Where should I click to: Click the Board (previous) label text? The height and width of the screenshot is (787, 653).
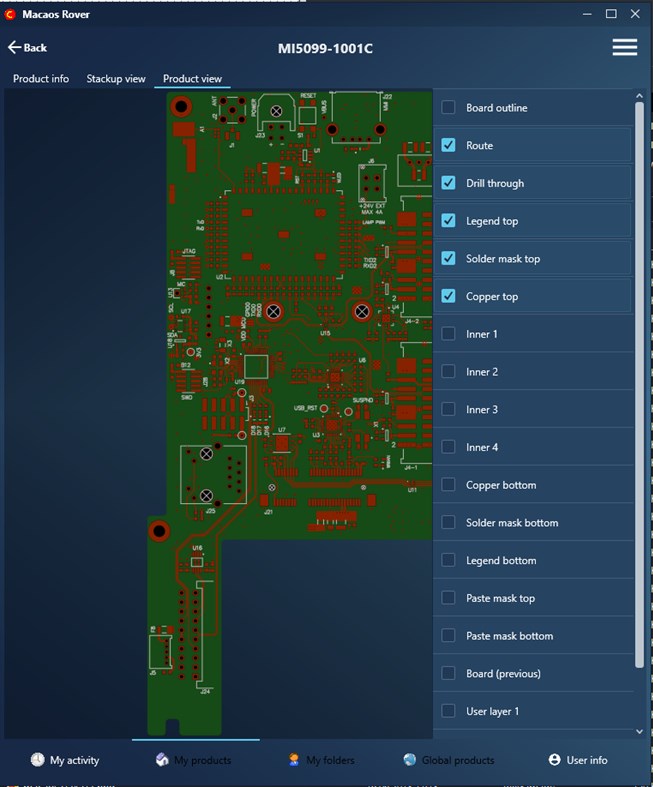coord(503,673)
